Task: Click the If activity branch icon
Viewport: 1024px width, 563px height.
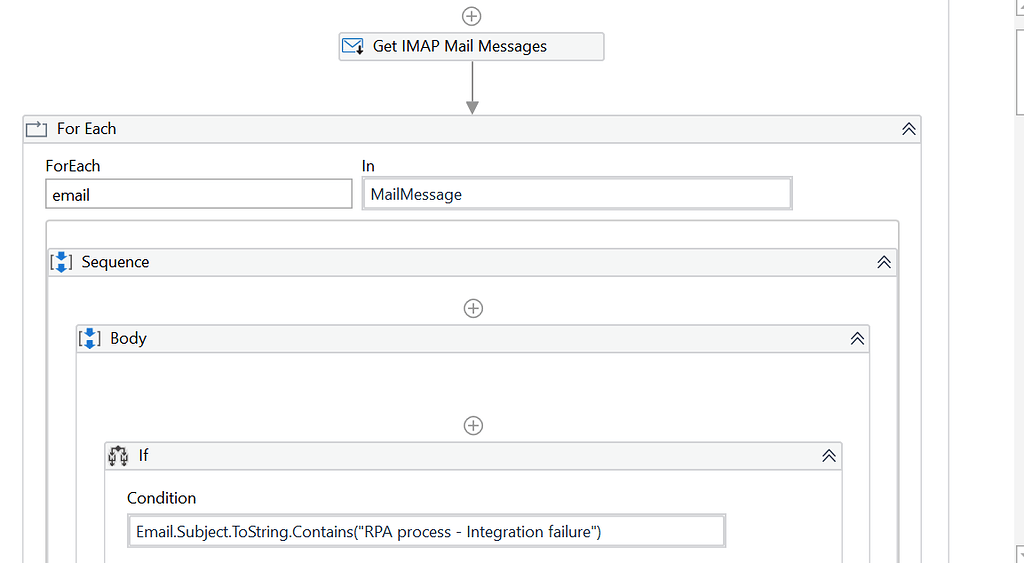Action: click(118, 456)
